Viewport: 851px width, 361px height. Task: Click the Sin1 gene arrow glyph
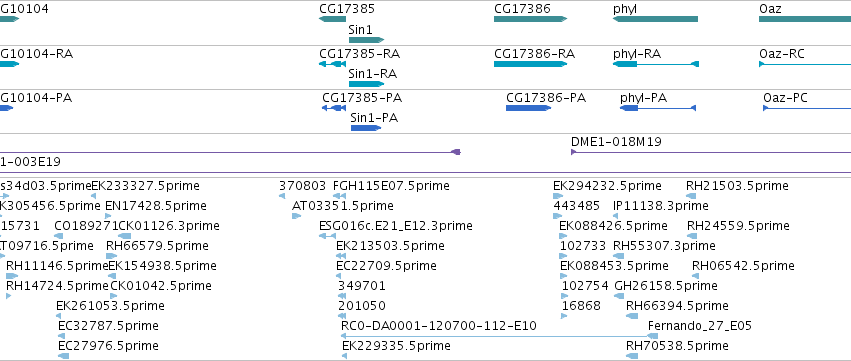(366, 40)
